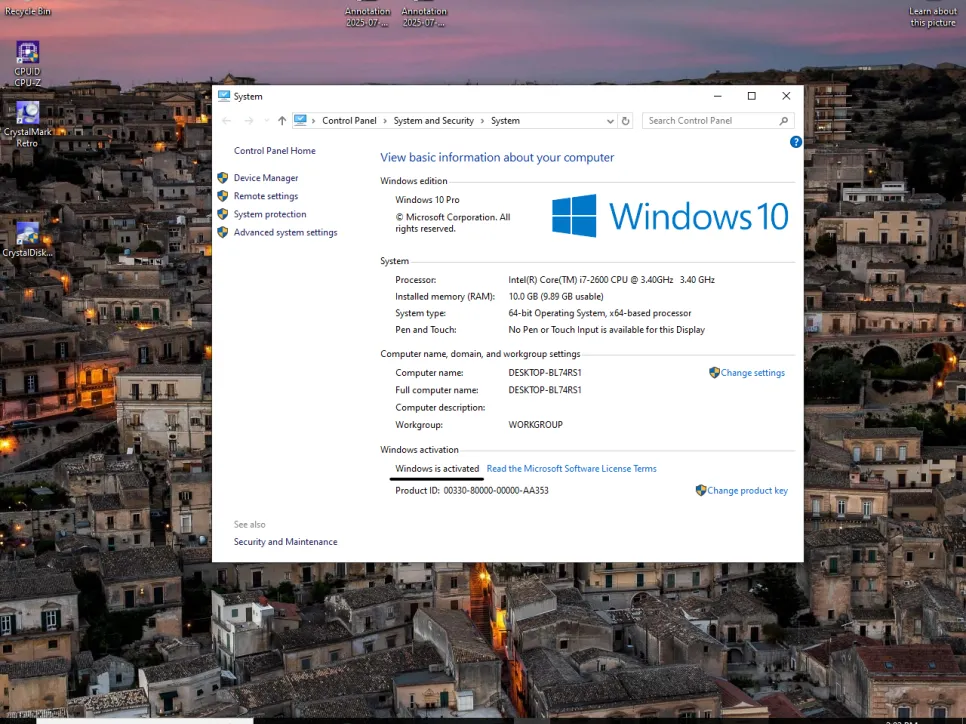Open second Annotation 2025-07 desktop file
Viewport: 966px width, 724px height.
pyautogui.click(x=424, y=15)
